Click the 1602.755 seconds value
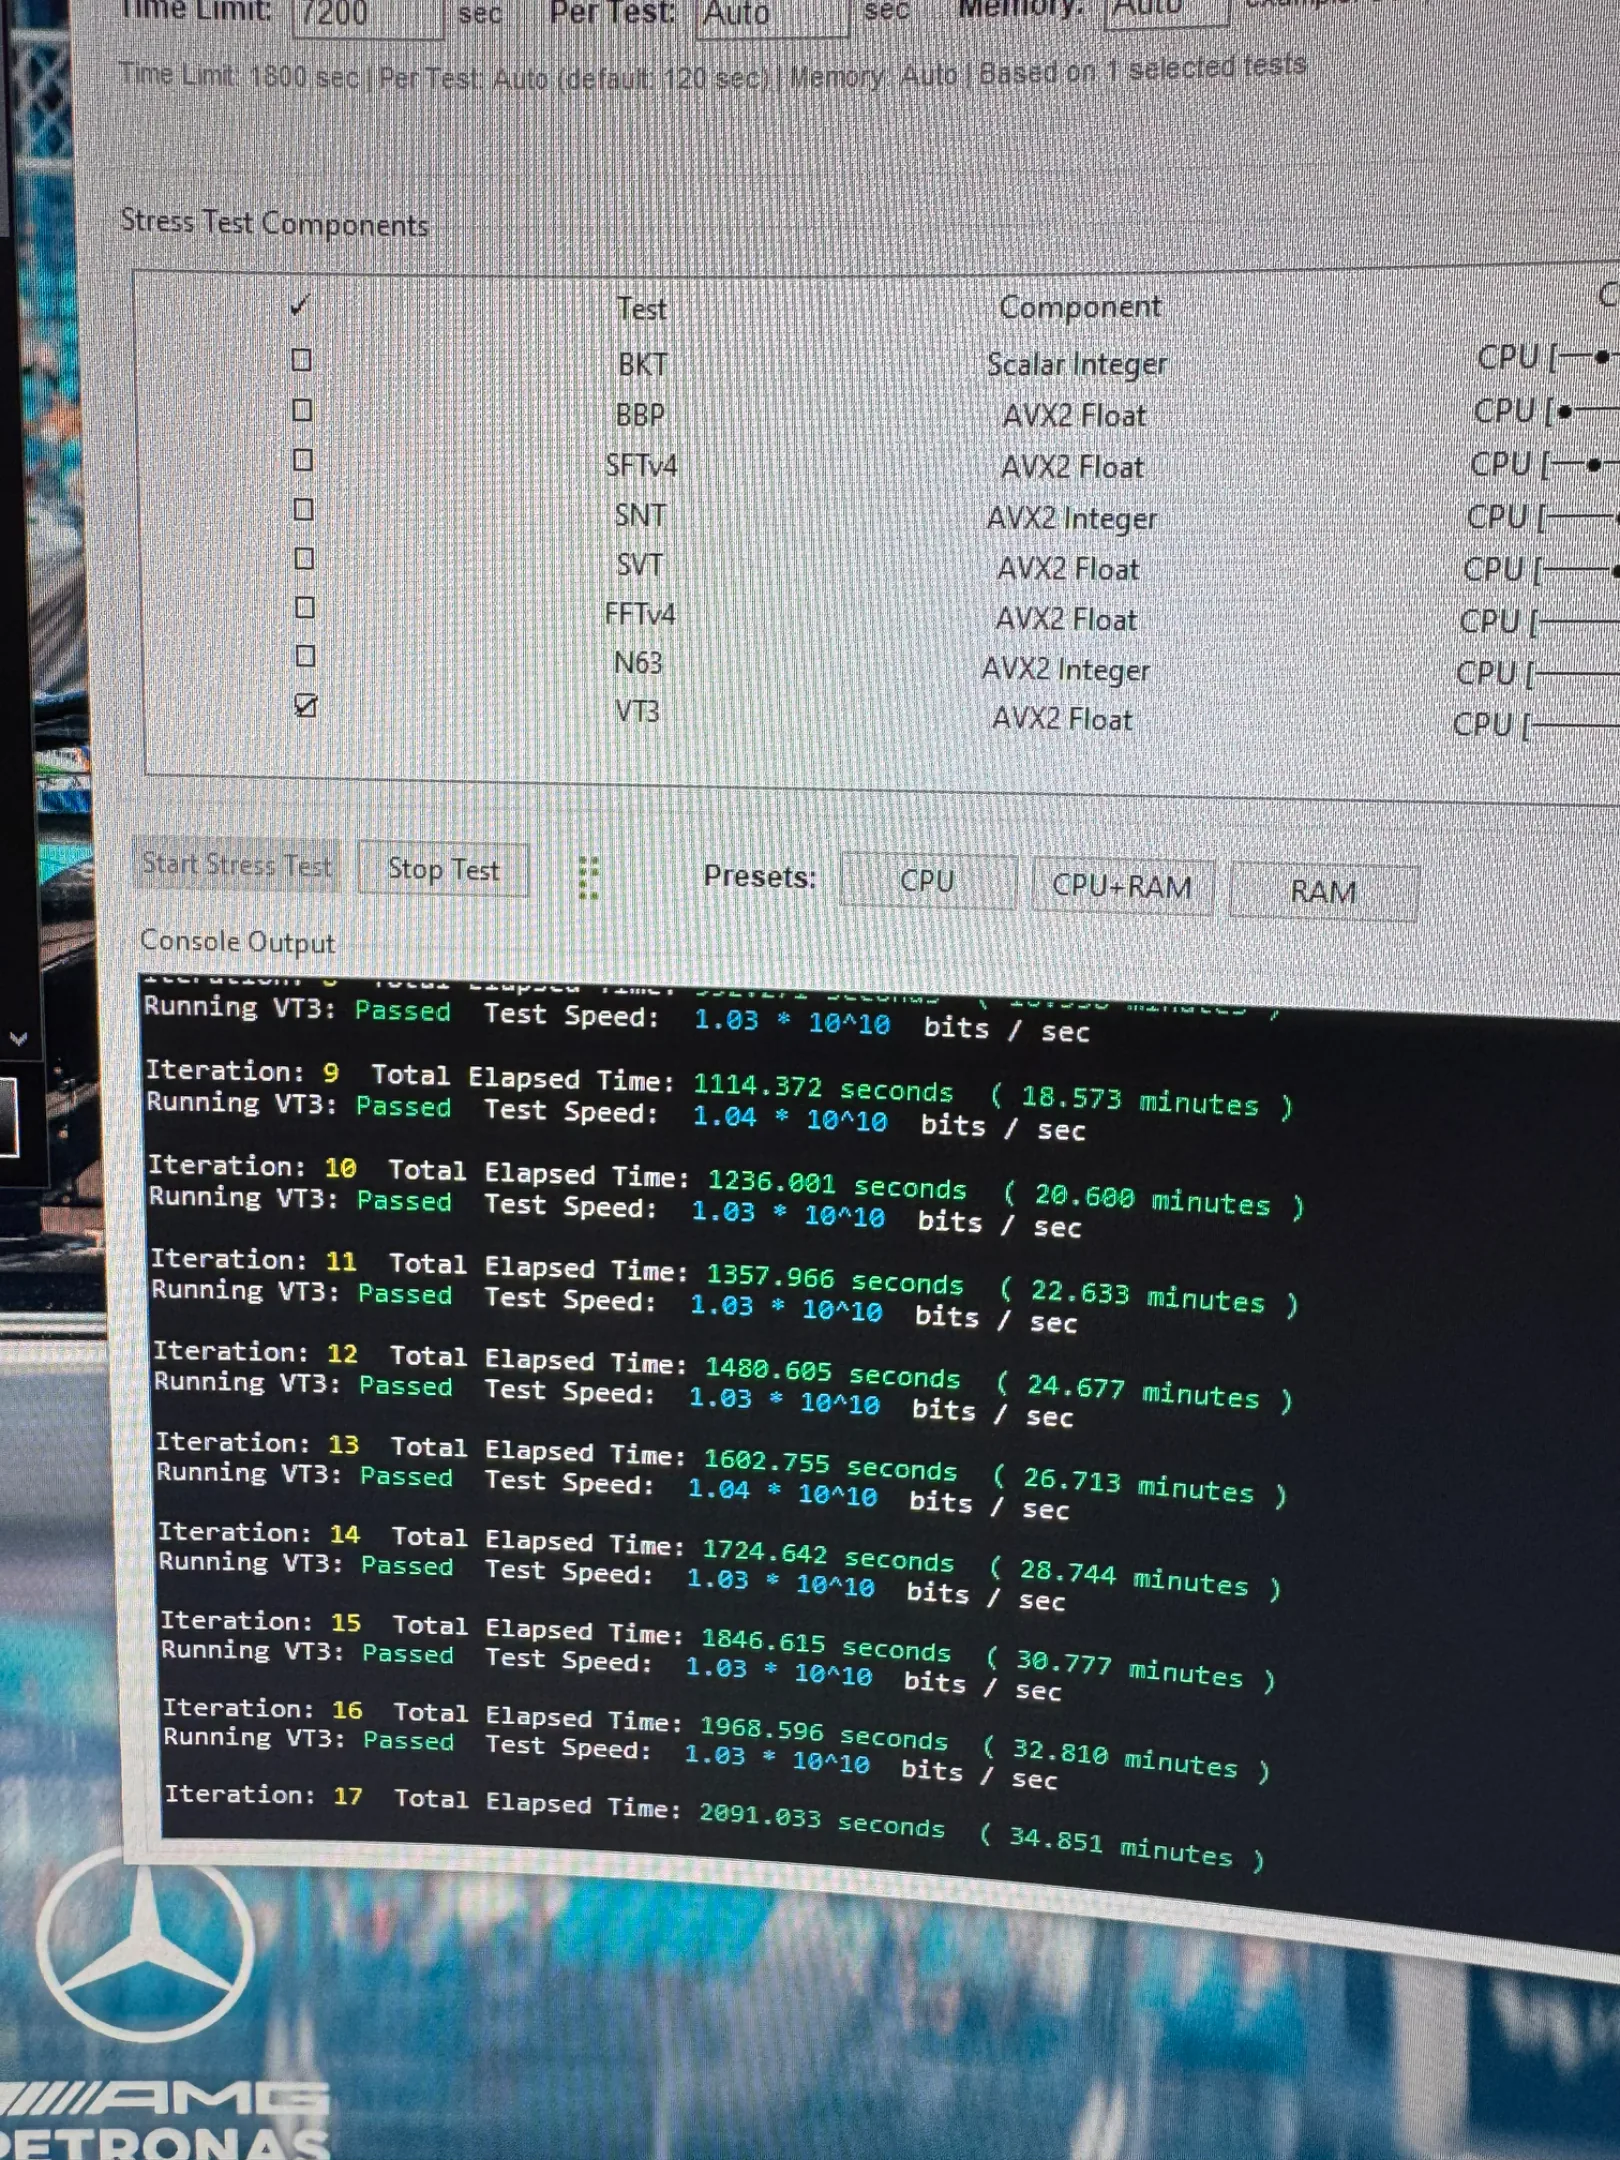 (829, 1465)
